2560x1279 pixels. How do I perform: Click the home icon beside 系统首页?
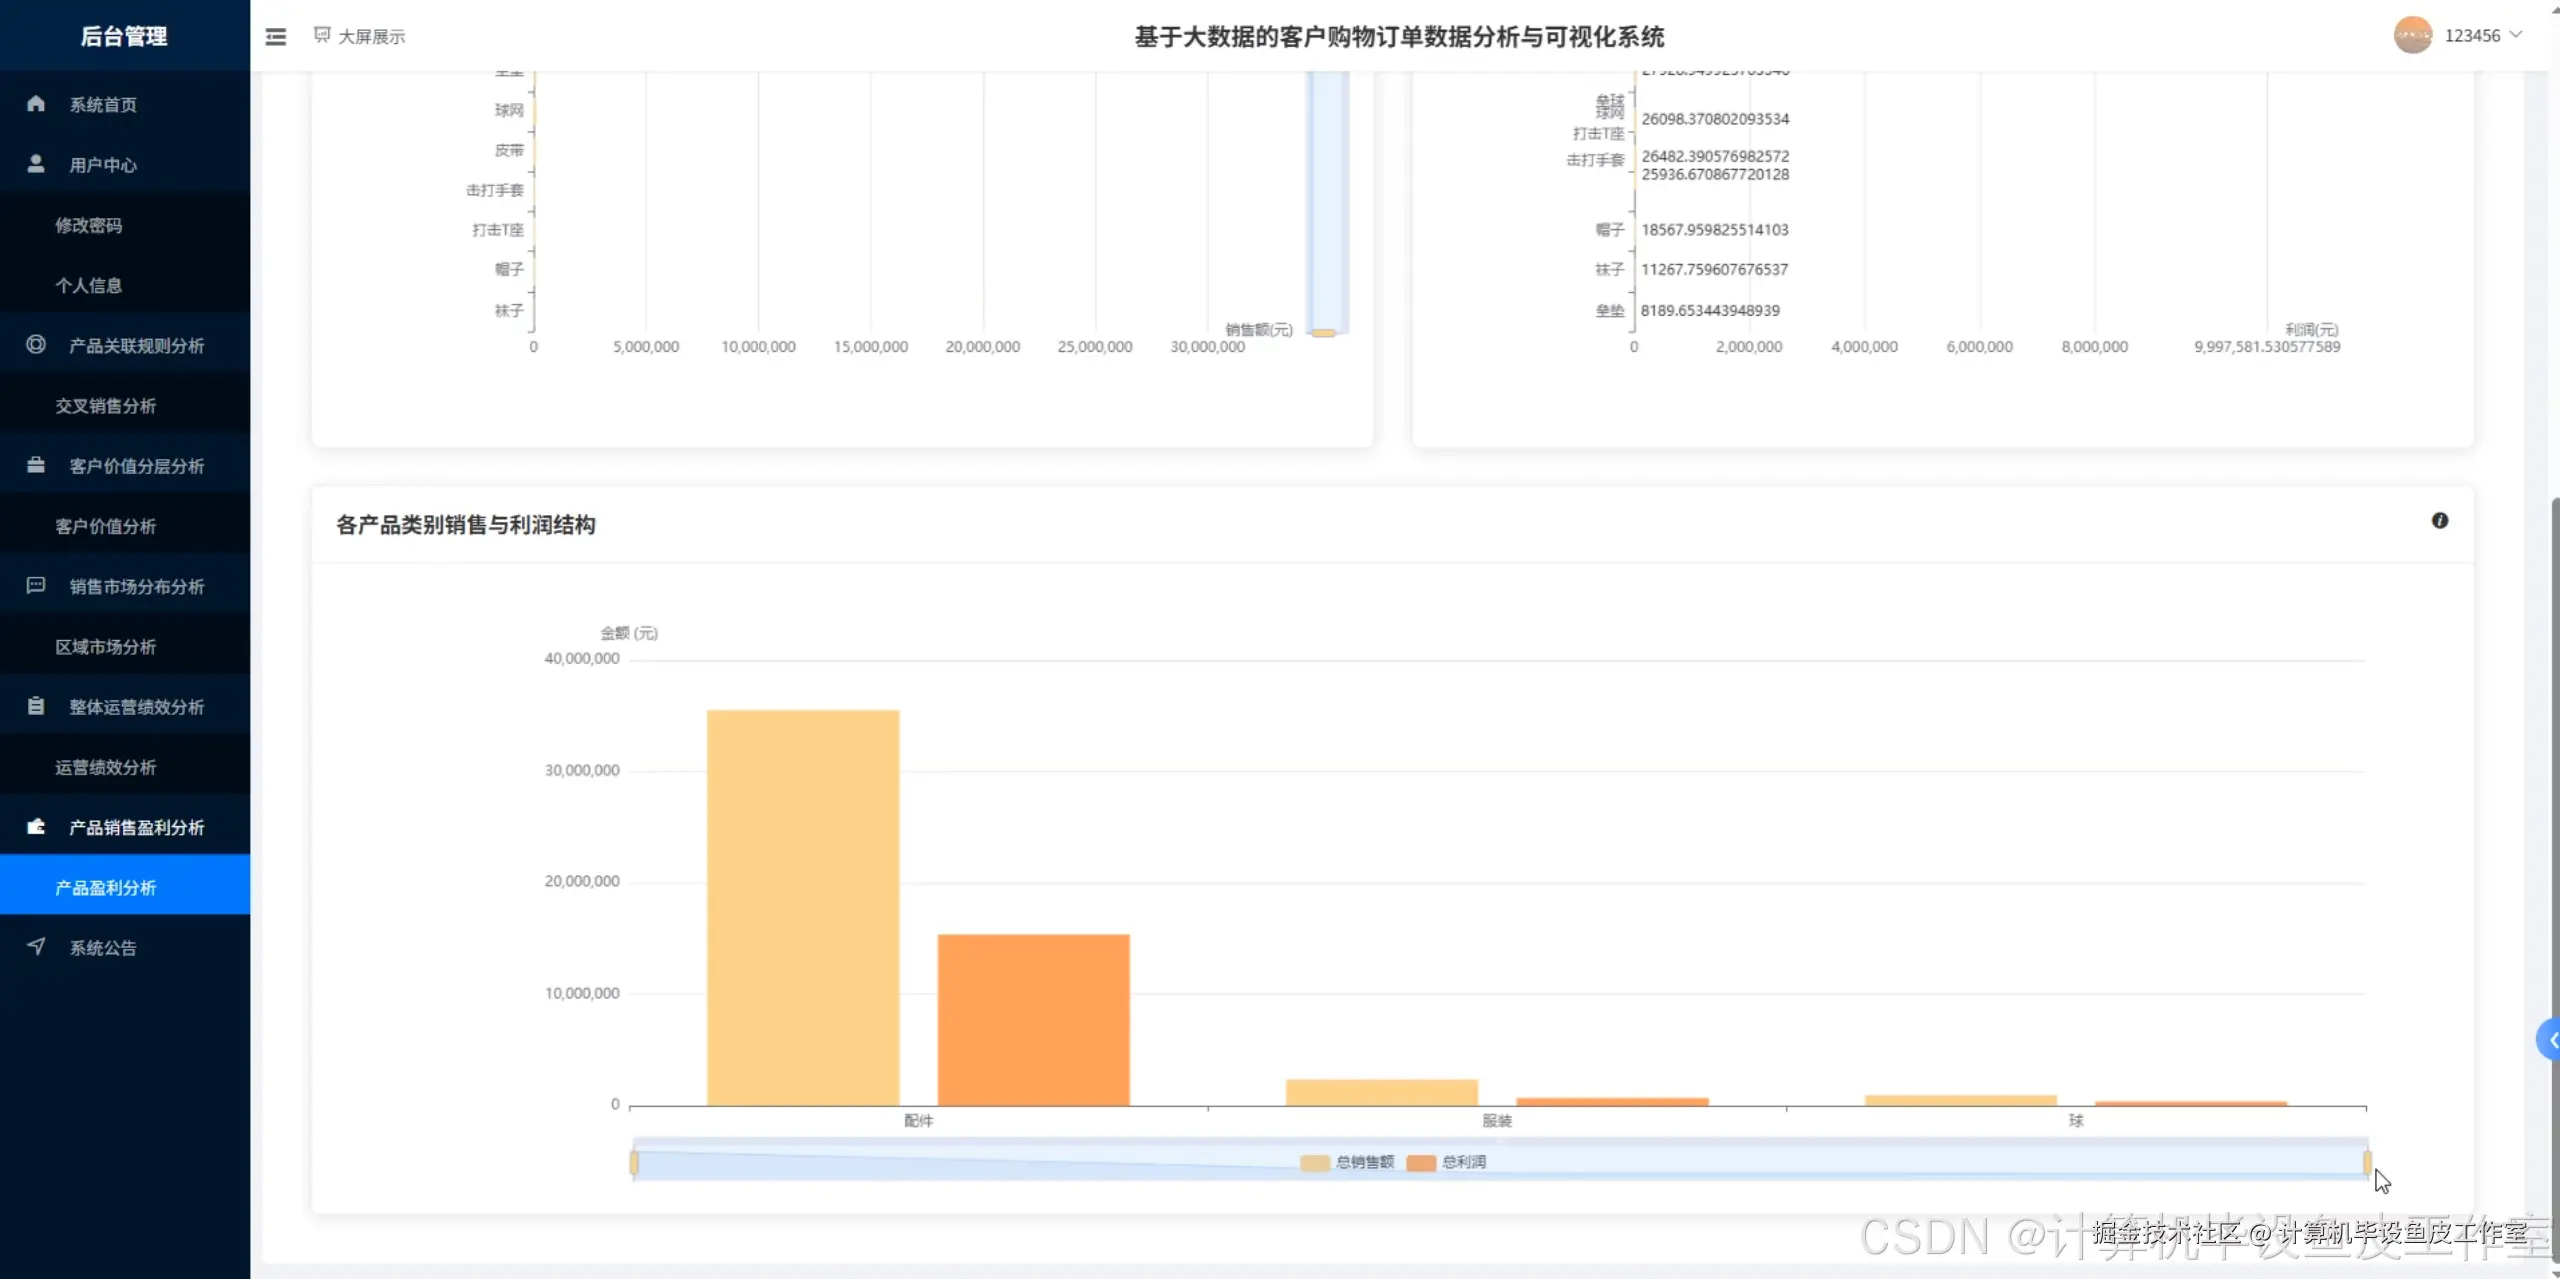click(36, 104)
